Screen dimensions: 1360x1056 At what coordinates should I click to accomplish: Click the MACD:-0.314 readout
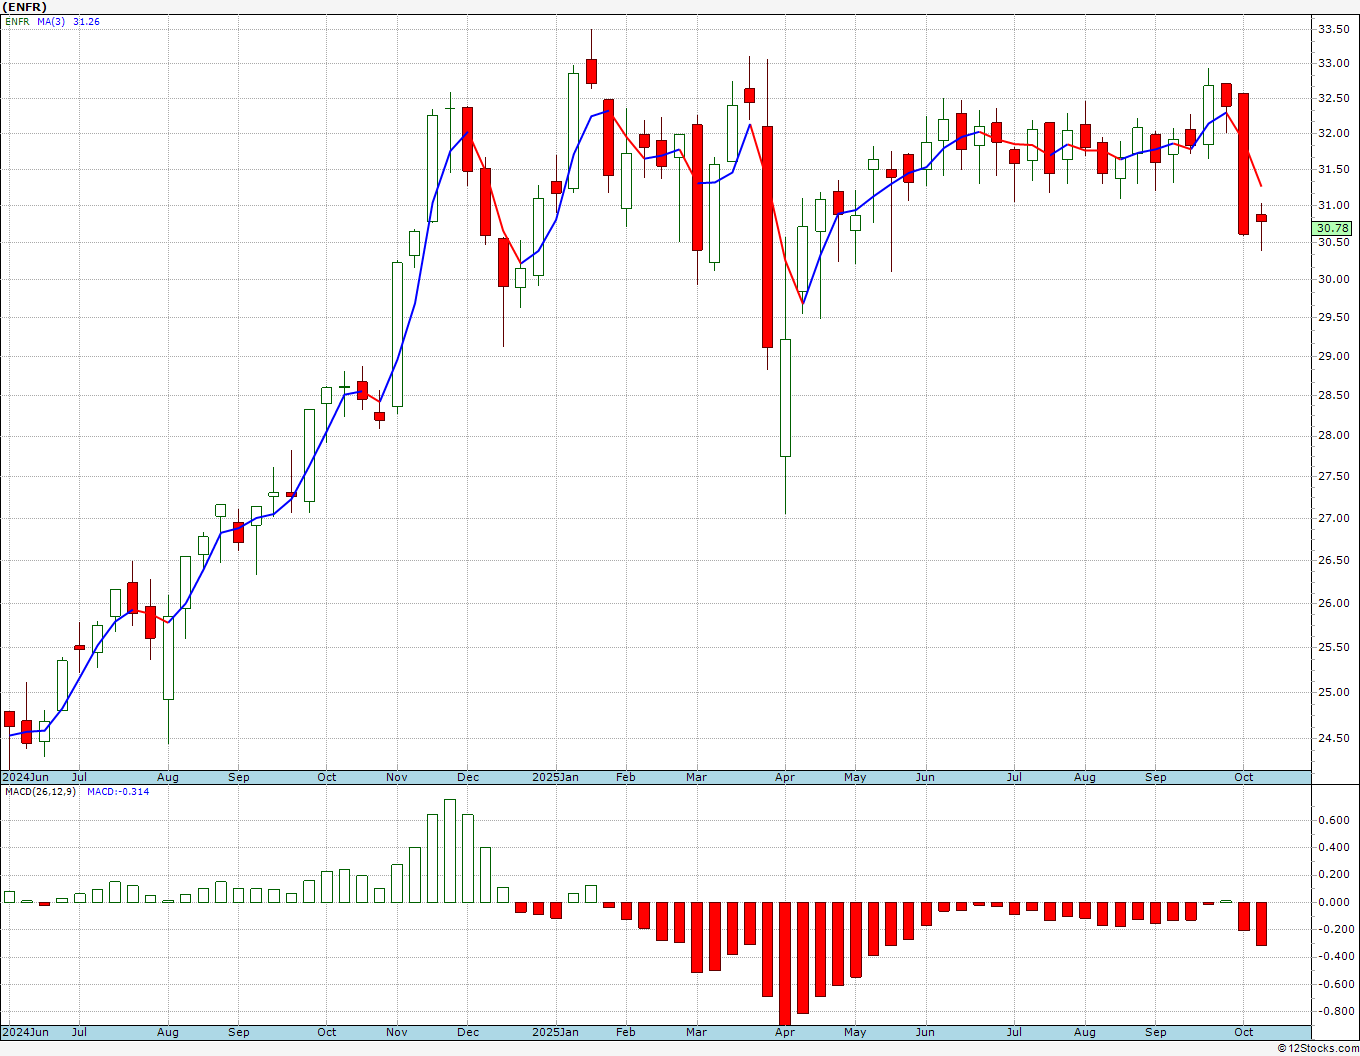click(118, 792)
